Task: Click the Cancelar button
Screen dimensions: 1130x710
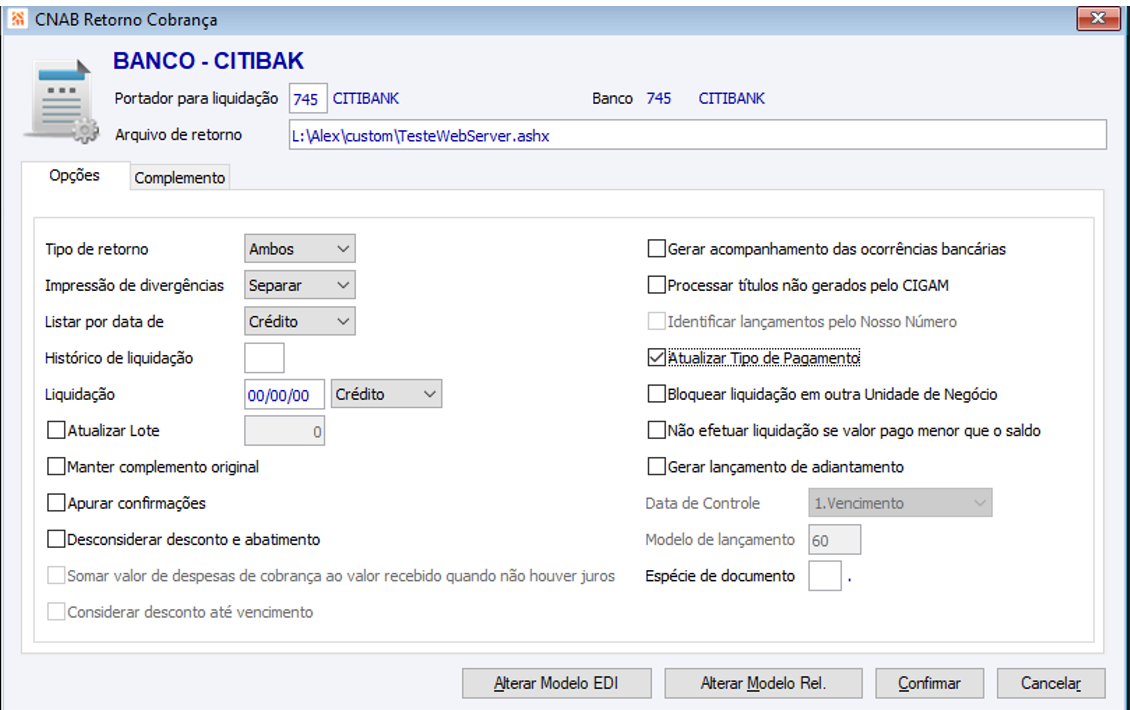Action: click(x=1051, y=683)
